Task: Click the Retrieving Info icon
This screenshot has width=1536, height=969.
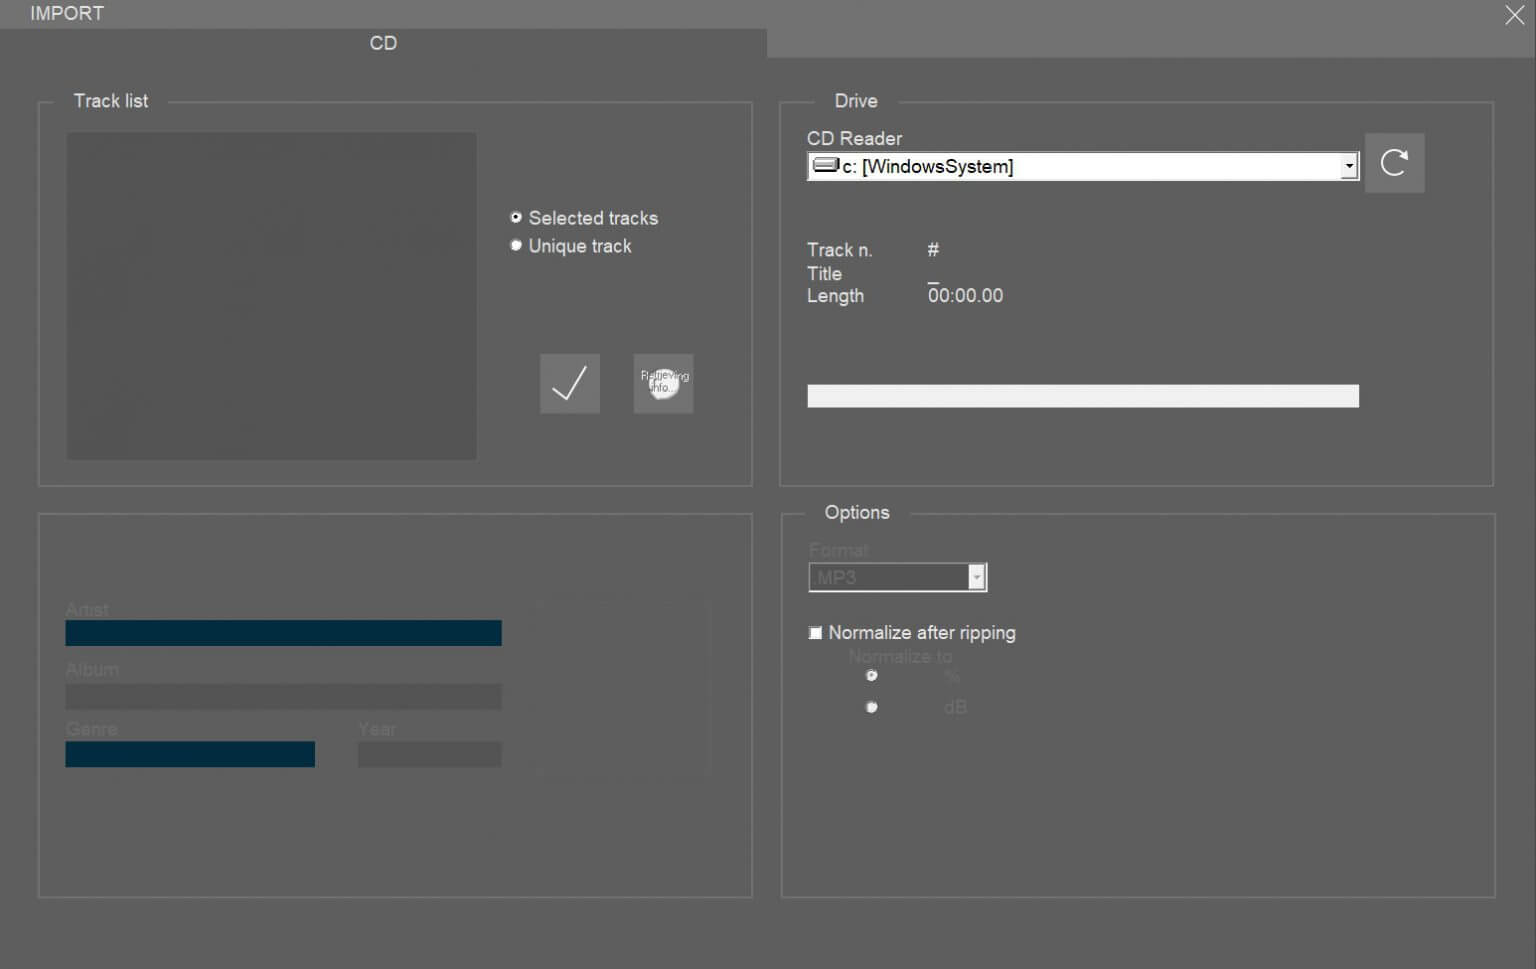Action: coord(663,383)
